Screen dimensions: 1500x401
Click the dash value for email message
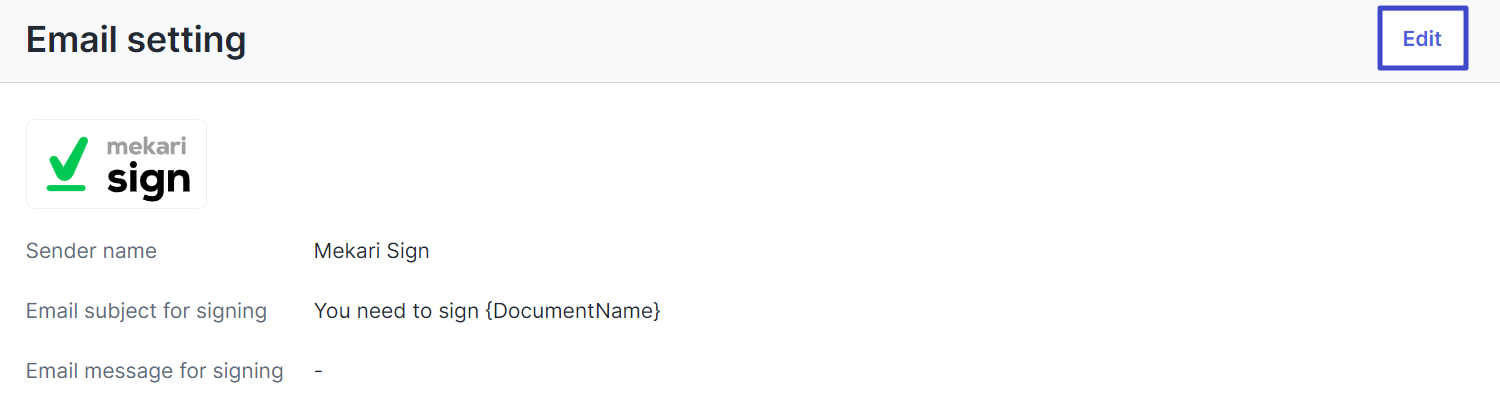click(318, 371)
